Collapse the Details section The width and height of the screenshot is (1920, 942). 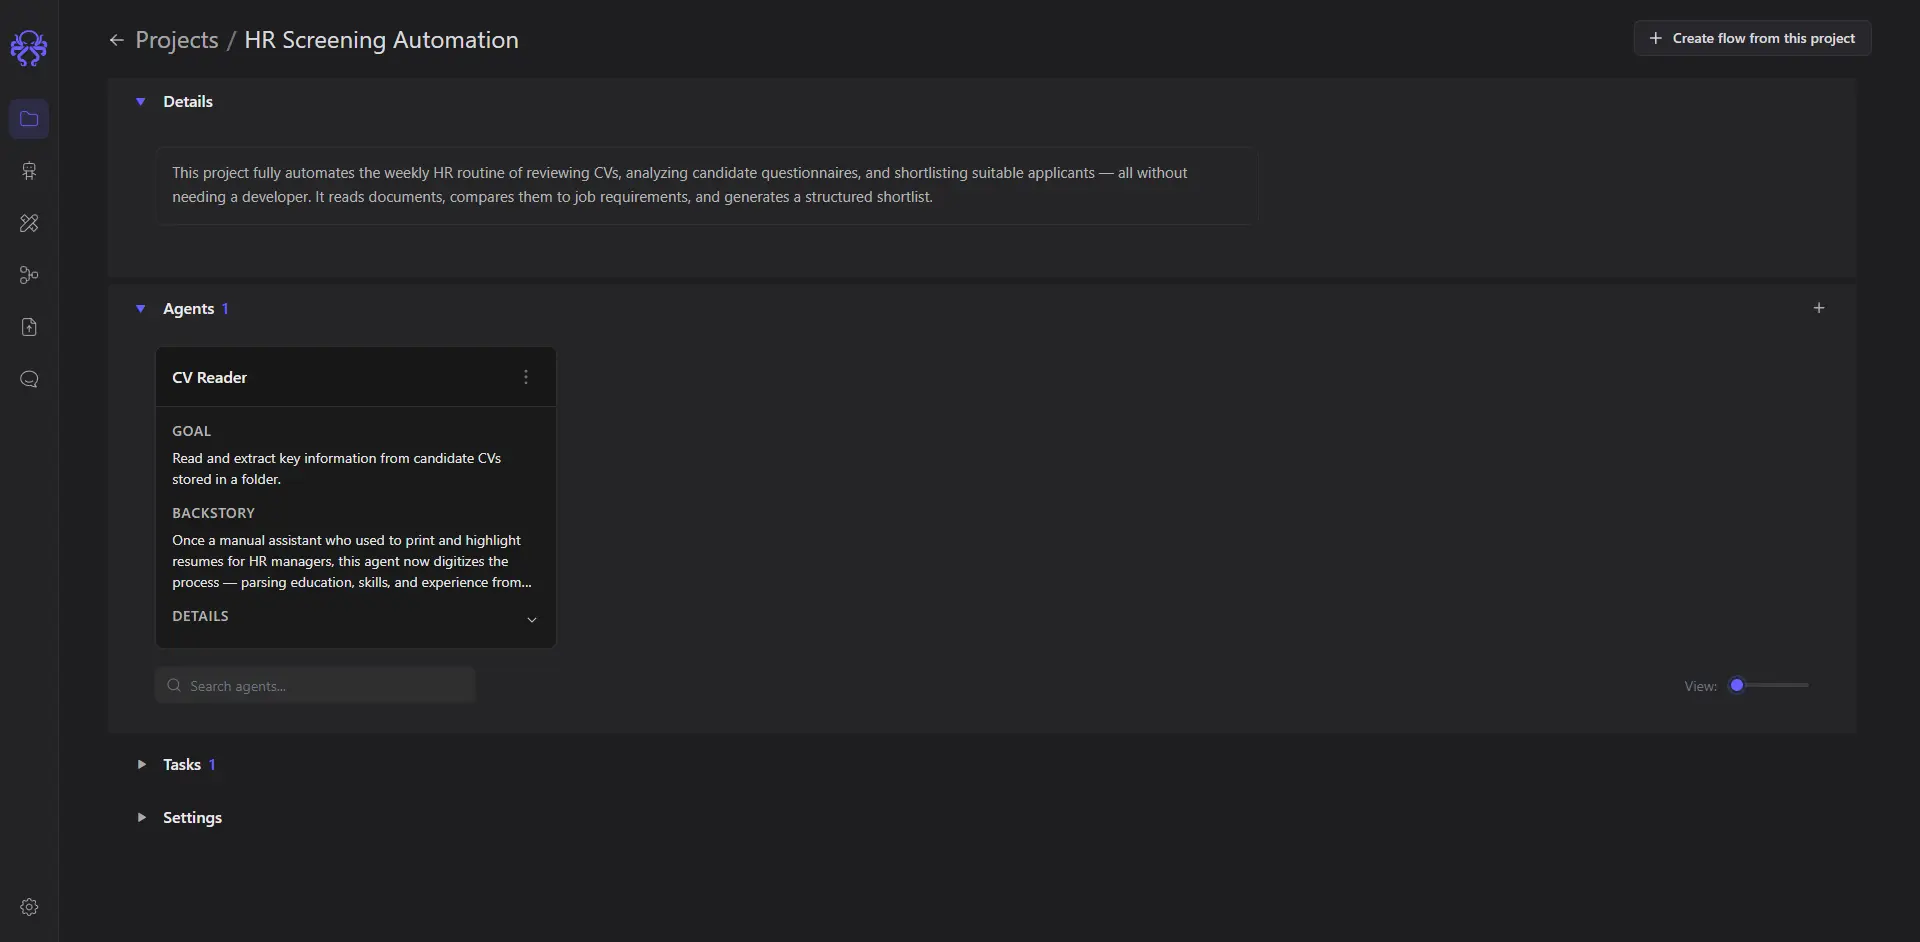[x=141, y=102]
